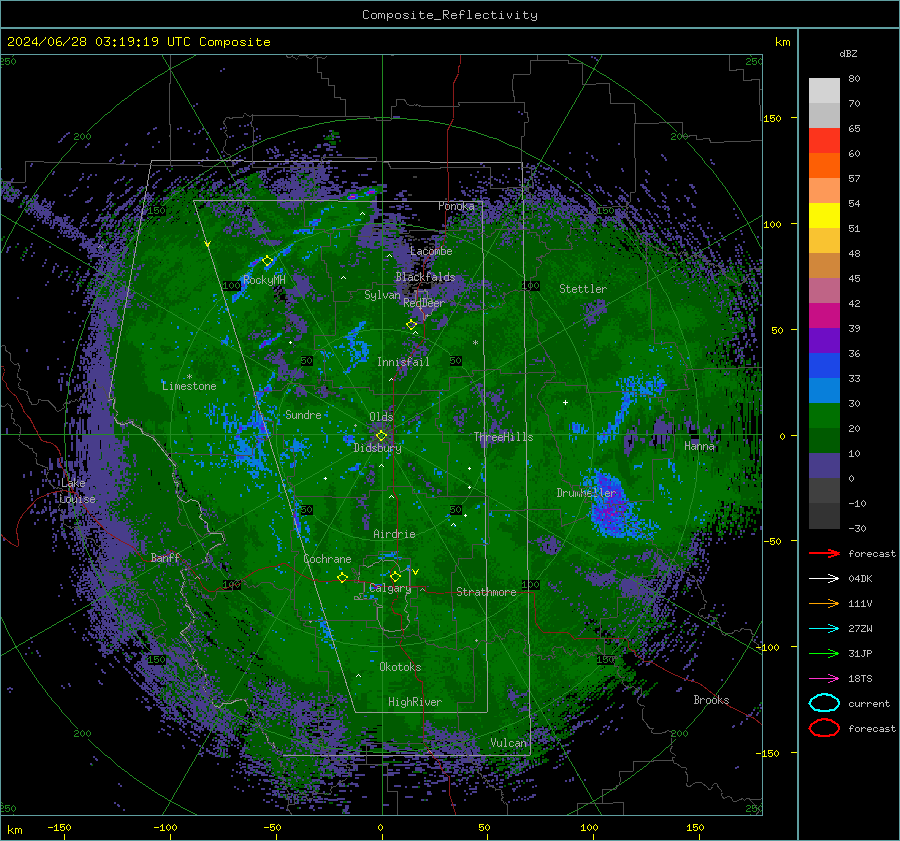Click the Okotoks label on map
900x841 pixels.
coord(400,667)
